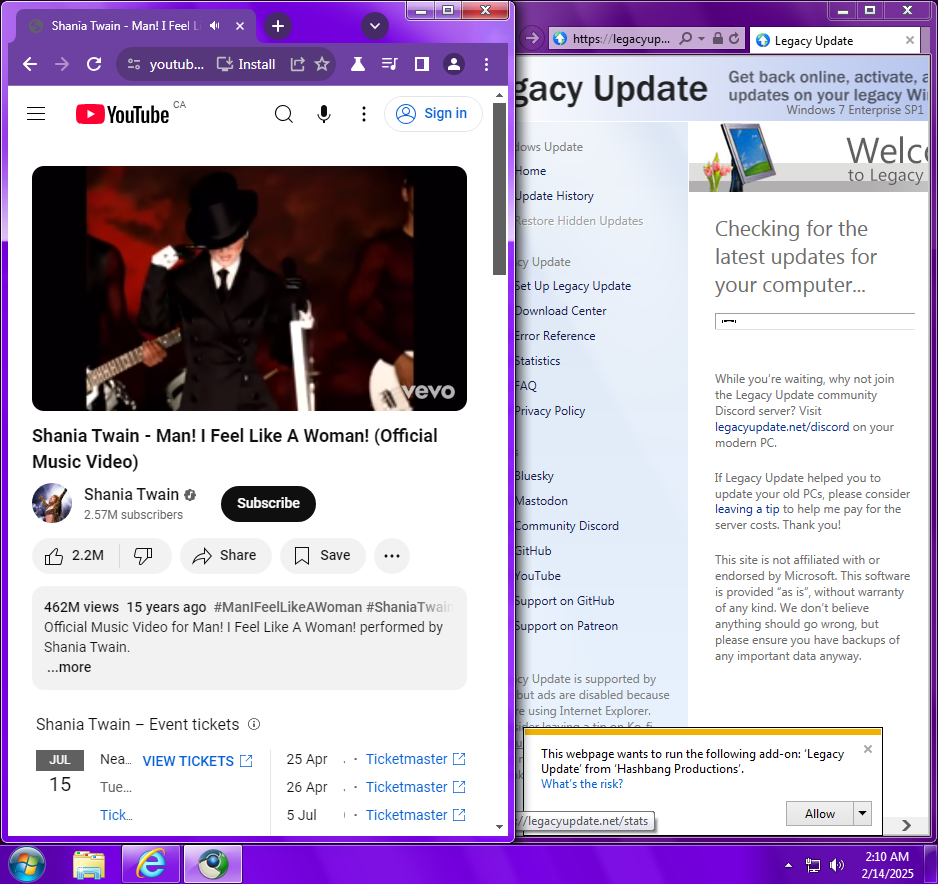Expand the Chrome tab search chevron

tap(375, 26)
